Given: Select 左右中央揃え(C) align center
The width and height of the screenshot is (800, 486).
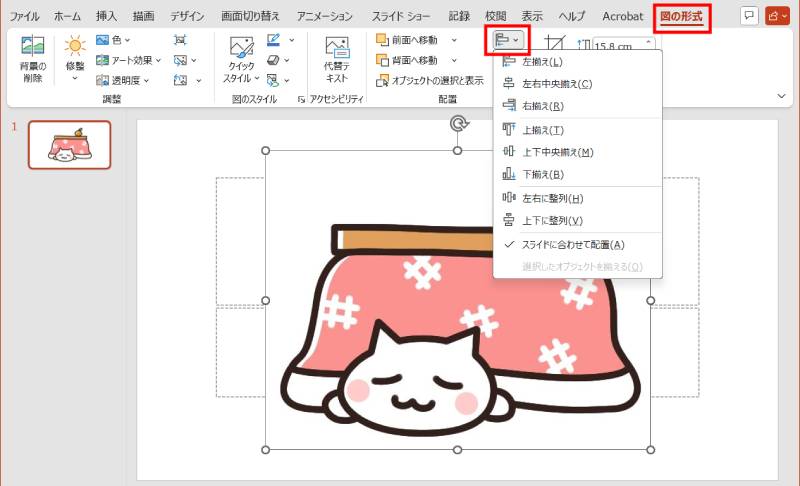Looking at the screenshot, I should (x=578, y=84).
